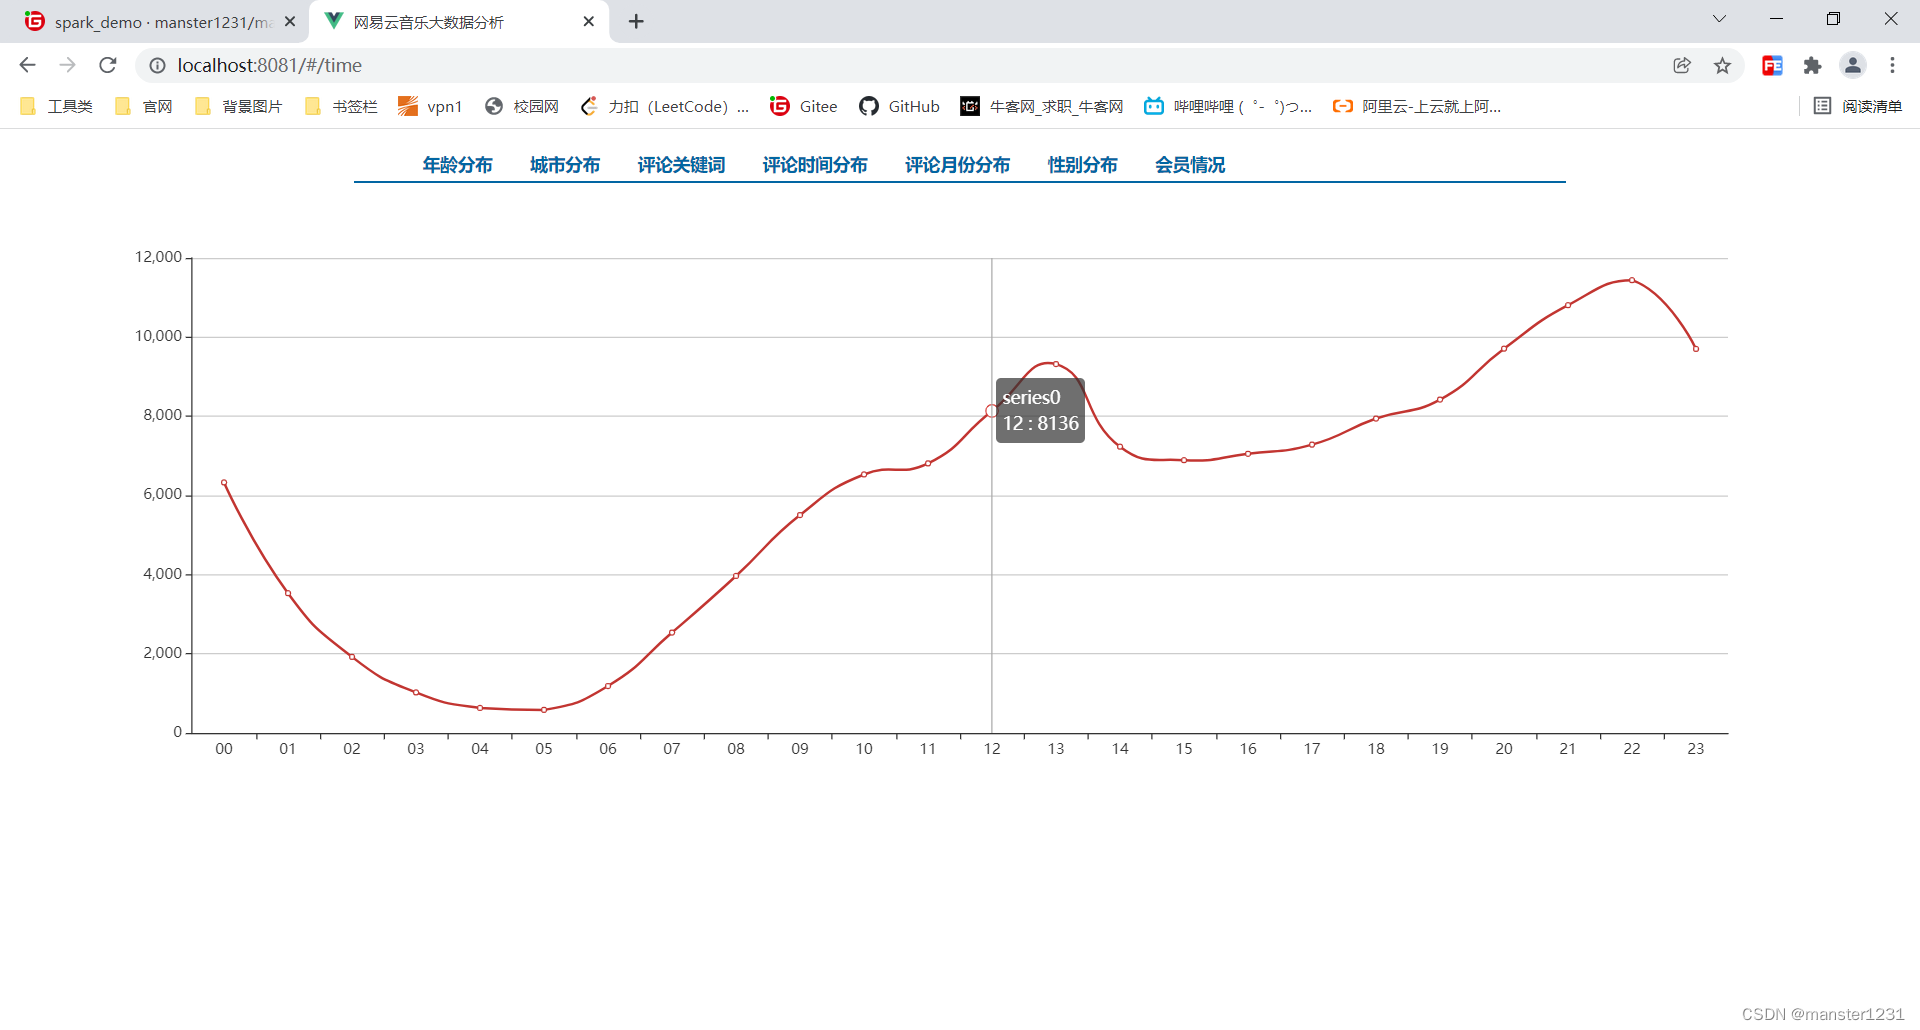
Task: Click the chart data point at hour 13
Action: [x=1056, y=364]
